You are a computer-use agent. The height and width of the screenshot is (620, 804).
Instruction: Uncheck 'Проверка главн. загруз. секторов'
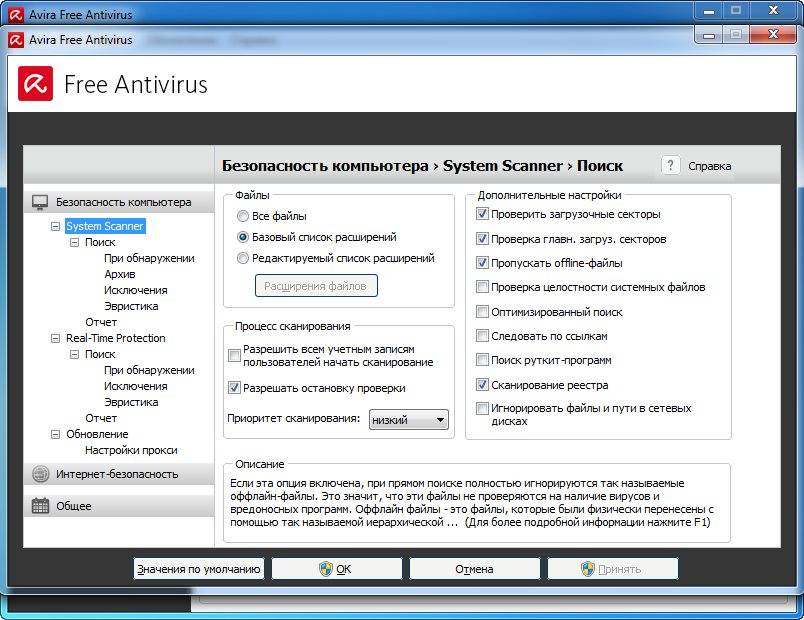point(482,238)
